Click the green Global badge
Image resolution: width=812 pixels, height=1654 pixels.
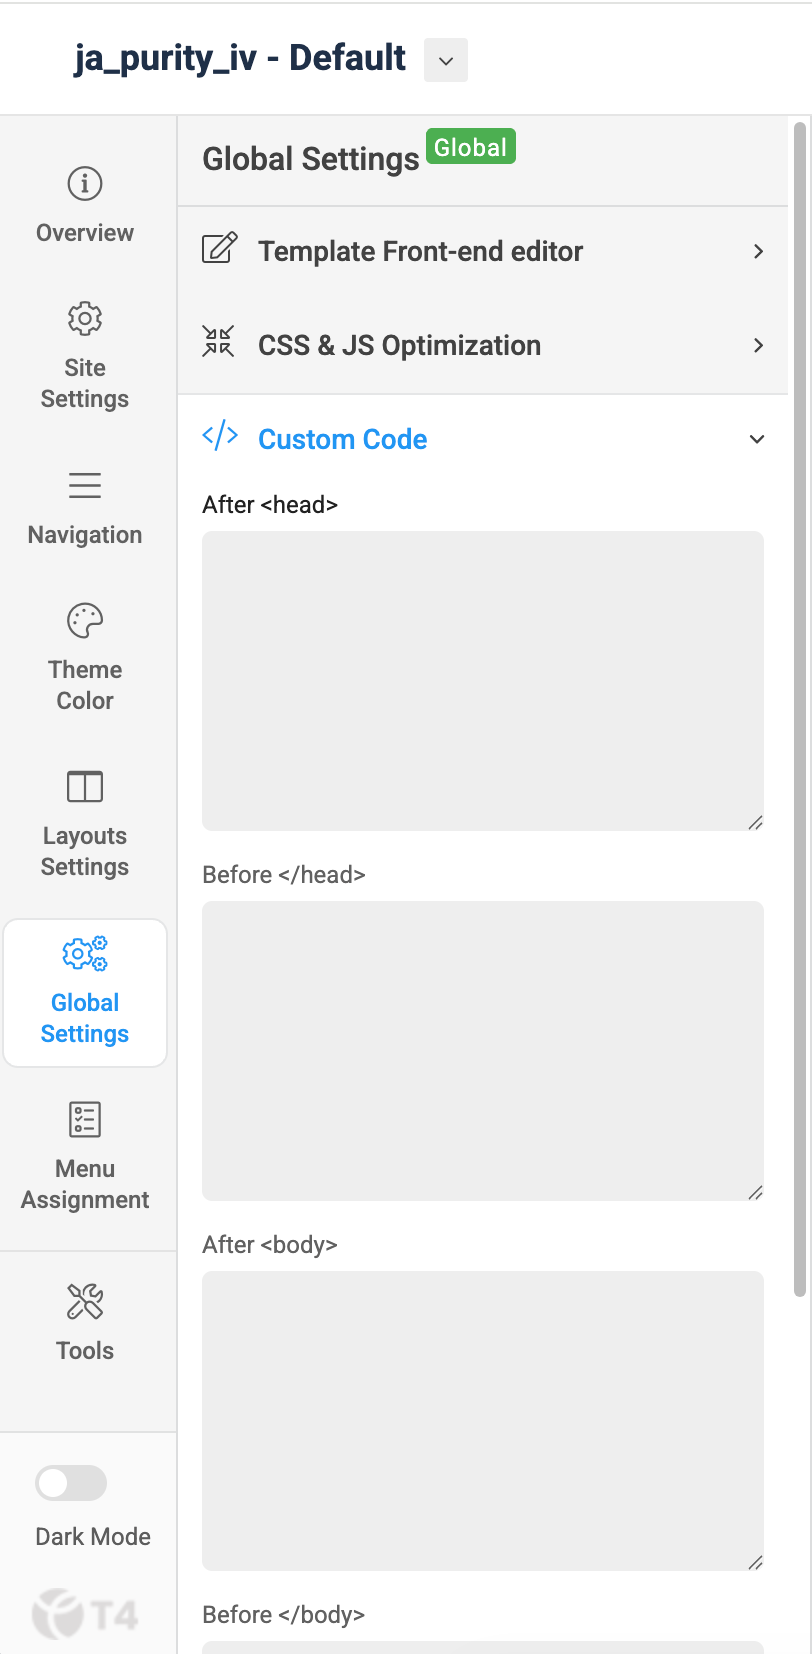[x=470, y=147]
